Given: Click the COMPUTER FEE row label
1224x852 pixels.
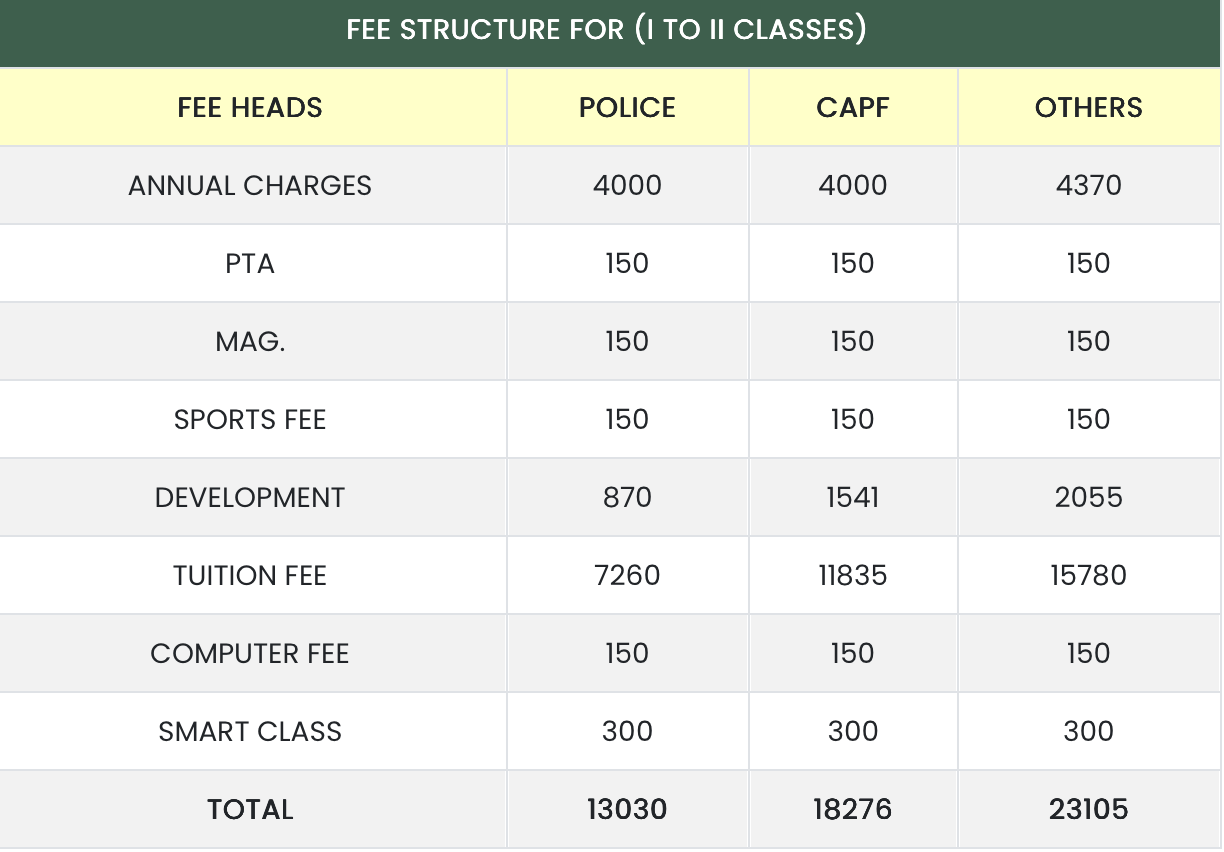Looking at the screenshot, I should click(x=250, y=654).
